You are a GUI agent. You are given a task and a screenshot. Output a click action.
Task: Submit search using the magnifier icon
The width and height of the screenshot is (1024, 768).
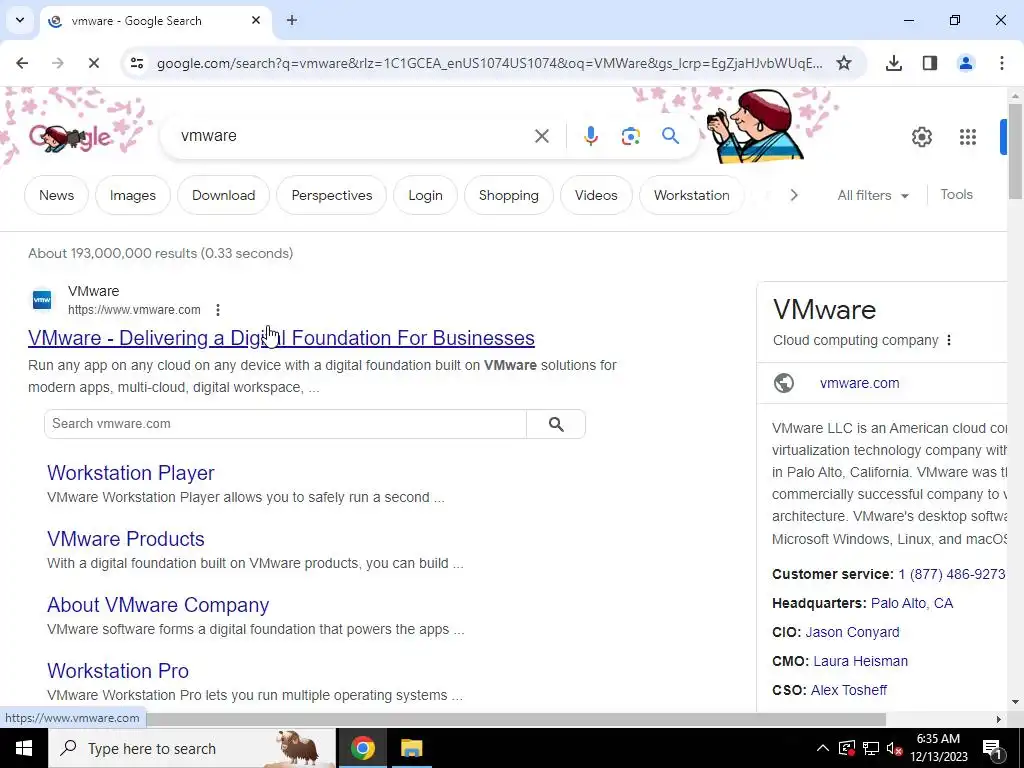[x=670, y=136]
